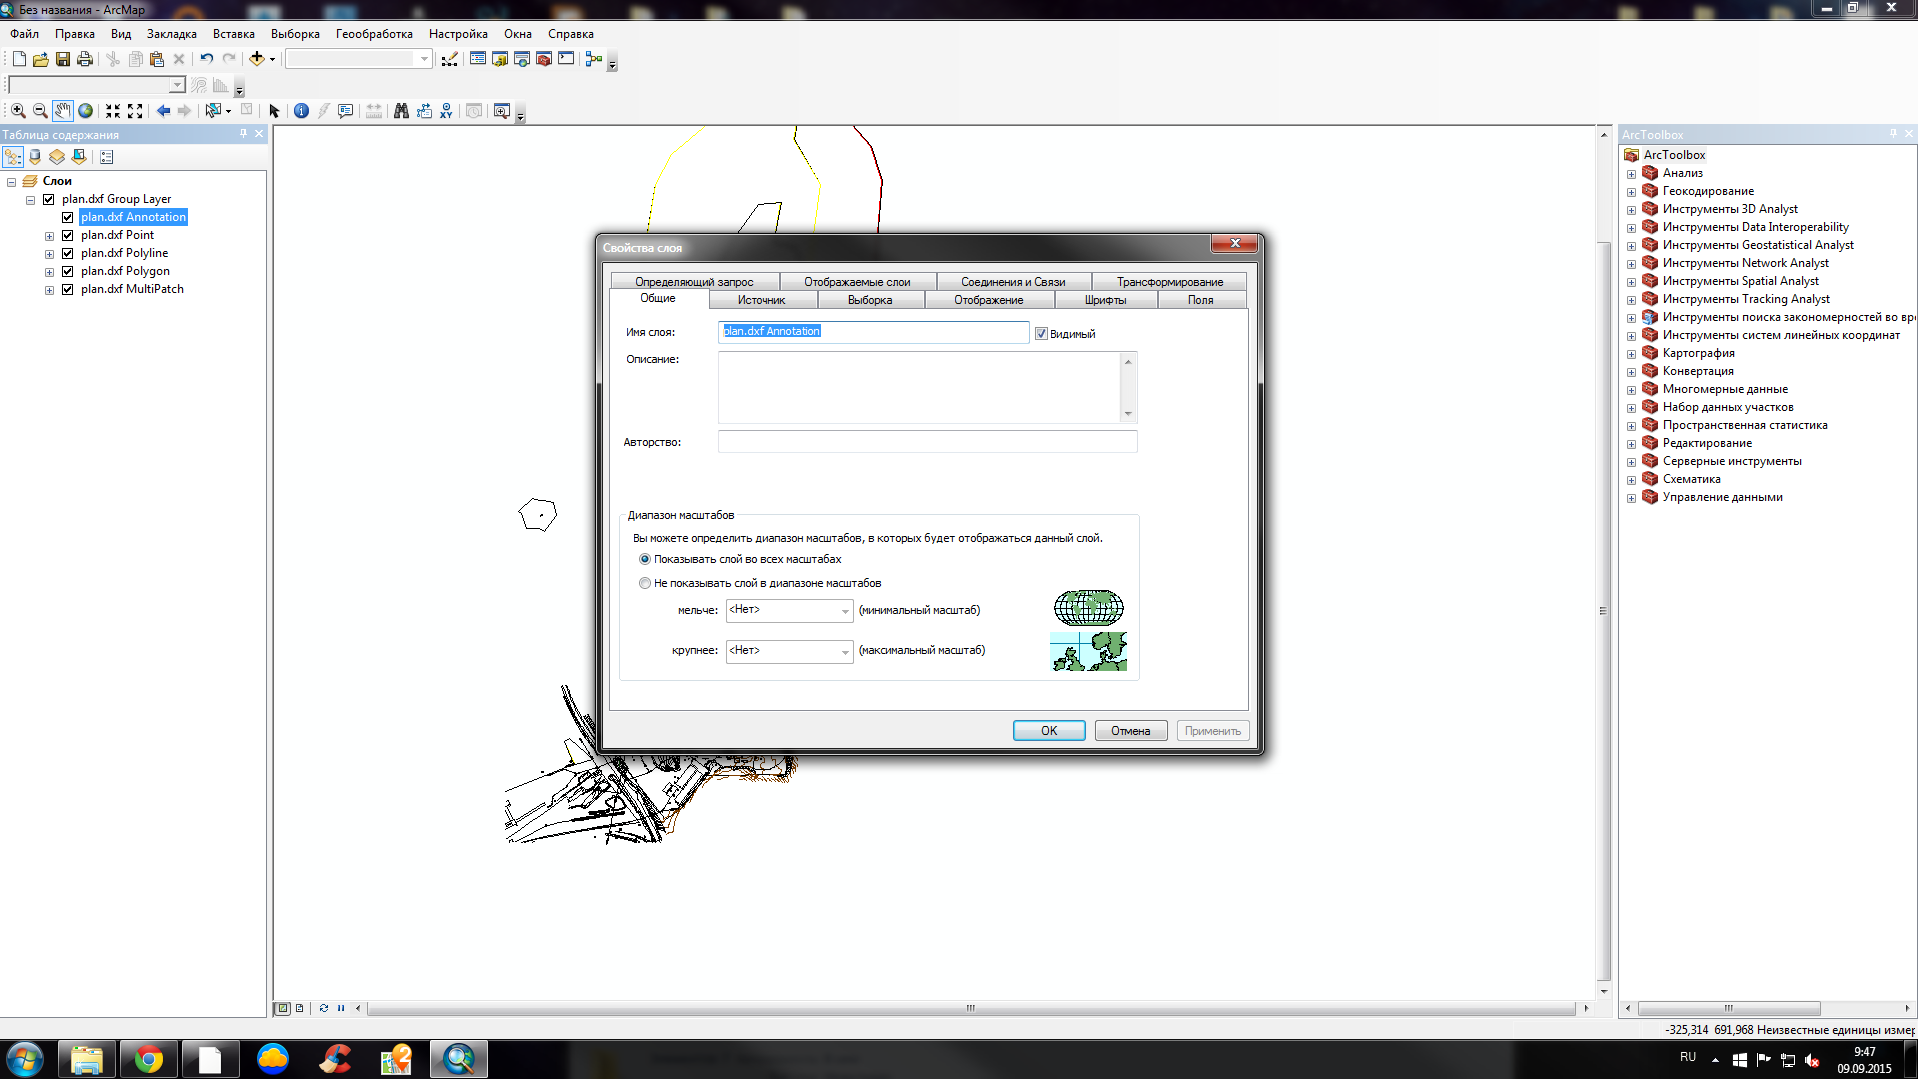Toggle the Visible checkbox in layer properties
Viewport: 1918px width, 1080px height.
pyautogui.click(x=1041, y=334)
